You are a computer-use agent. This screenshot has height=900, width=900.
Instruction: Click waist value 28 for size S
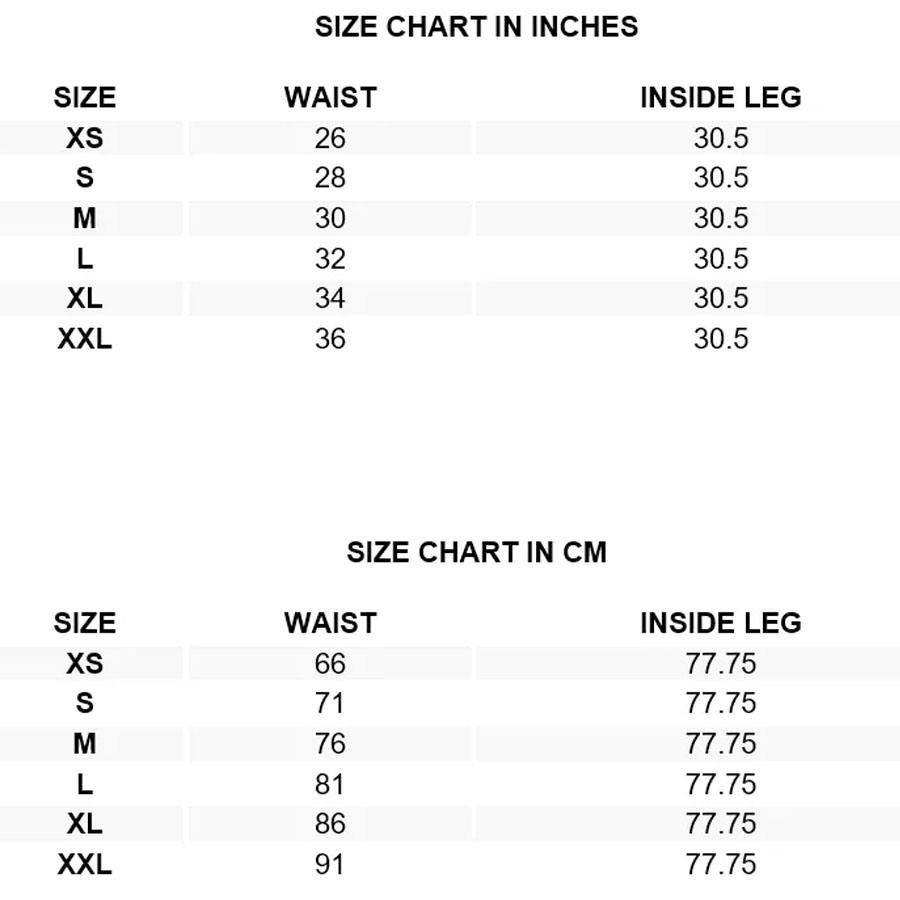pyautogui.click(x=330, y=178)
